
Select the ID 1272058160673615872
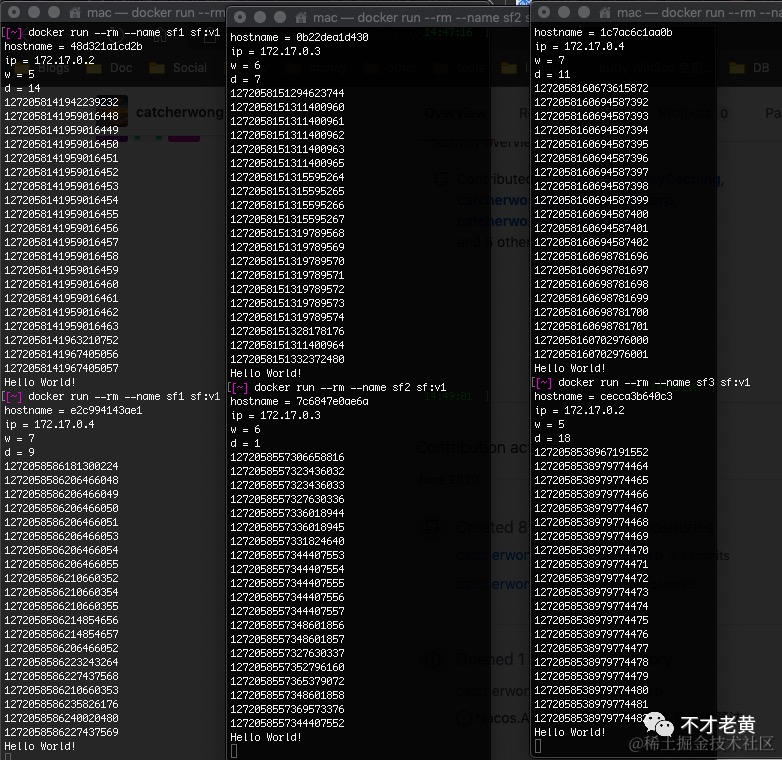pyautogui.click(x=591, y=88)
